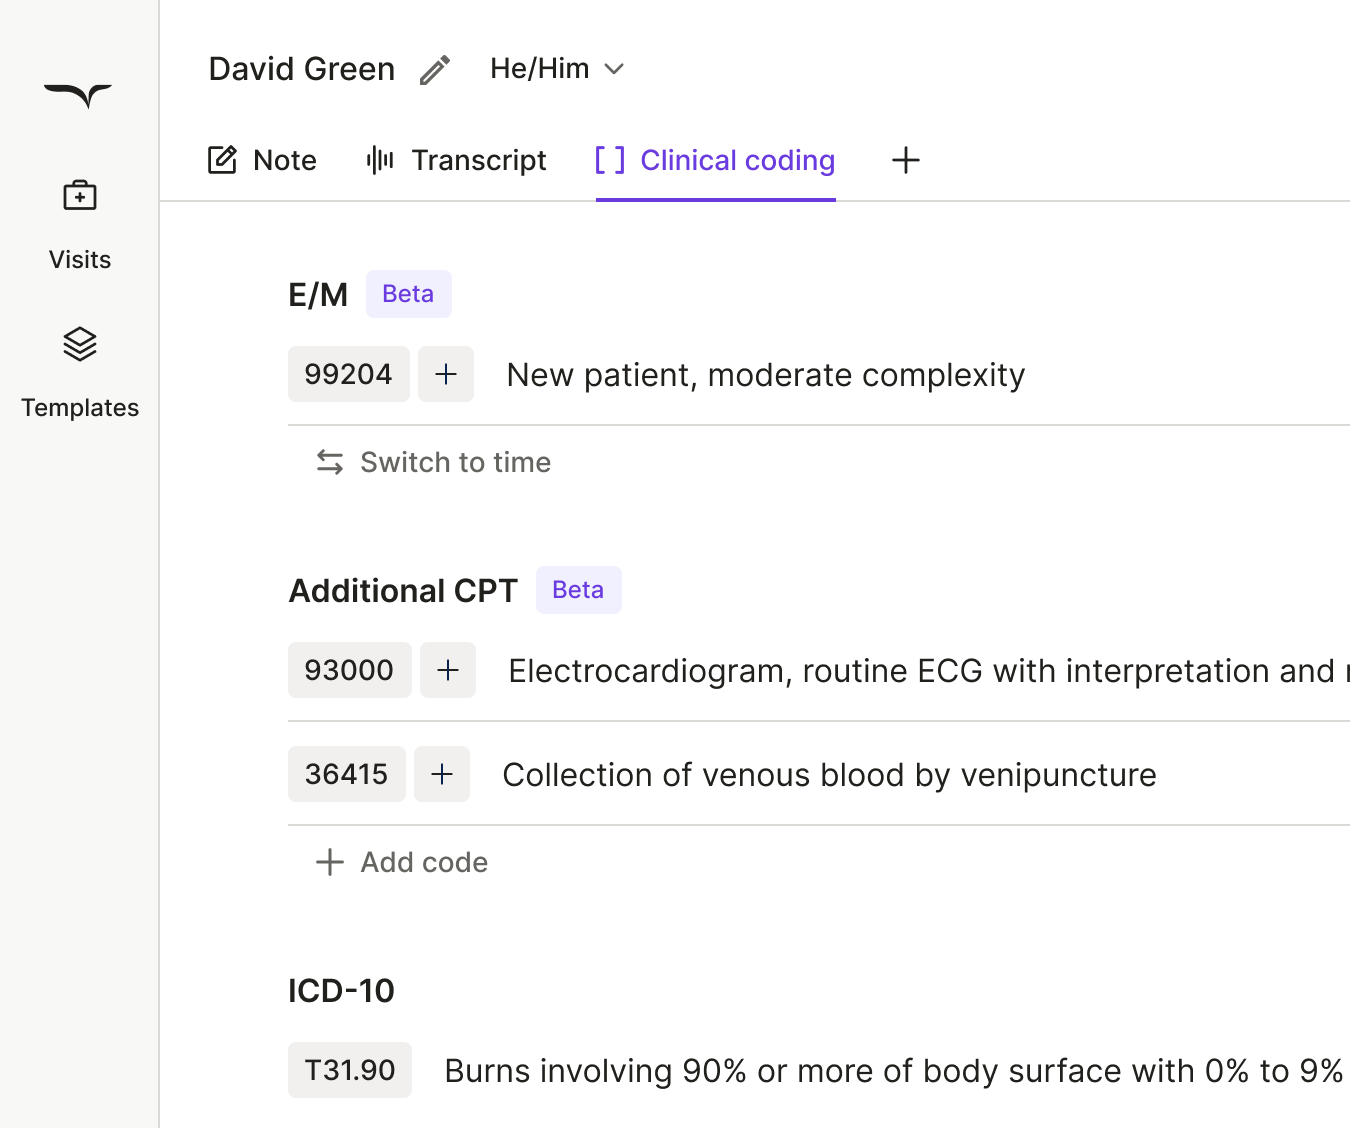
Task: Click the bird logo in sidebar
Action: (78, 95)
